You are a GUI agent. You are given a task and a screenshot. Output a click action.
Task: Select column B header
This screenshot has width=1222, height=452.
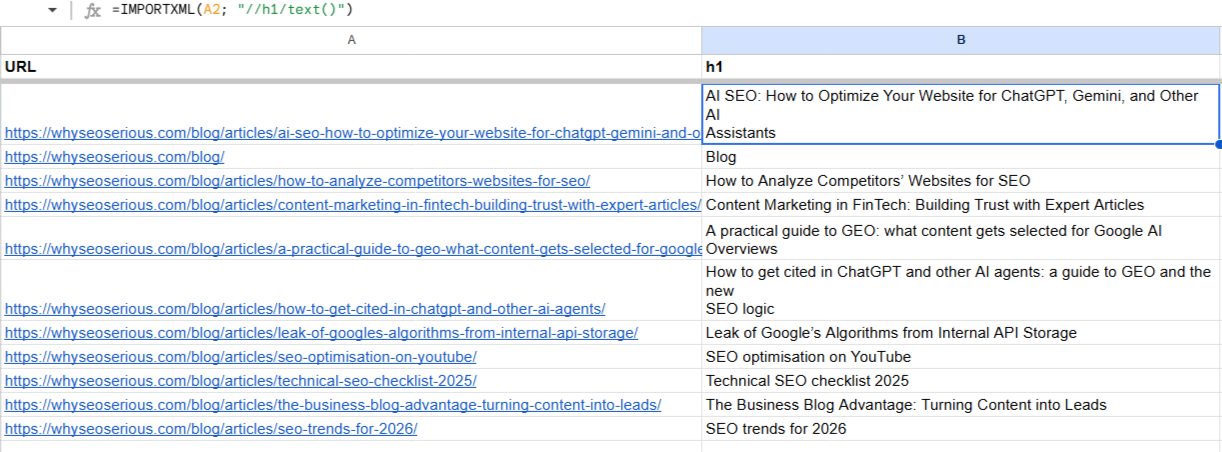[x=961, y=40]
